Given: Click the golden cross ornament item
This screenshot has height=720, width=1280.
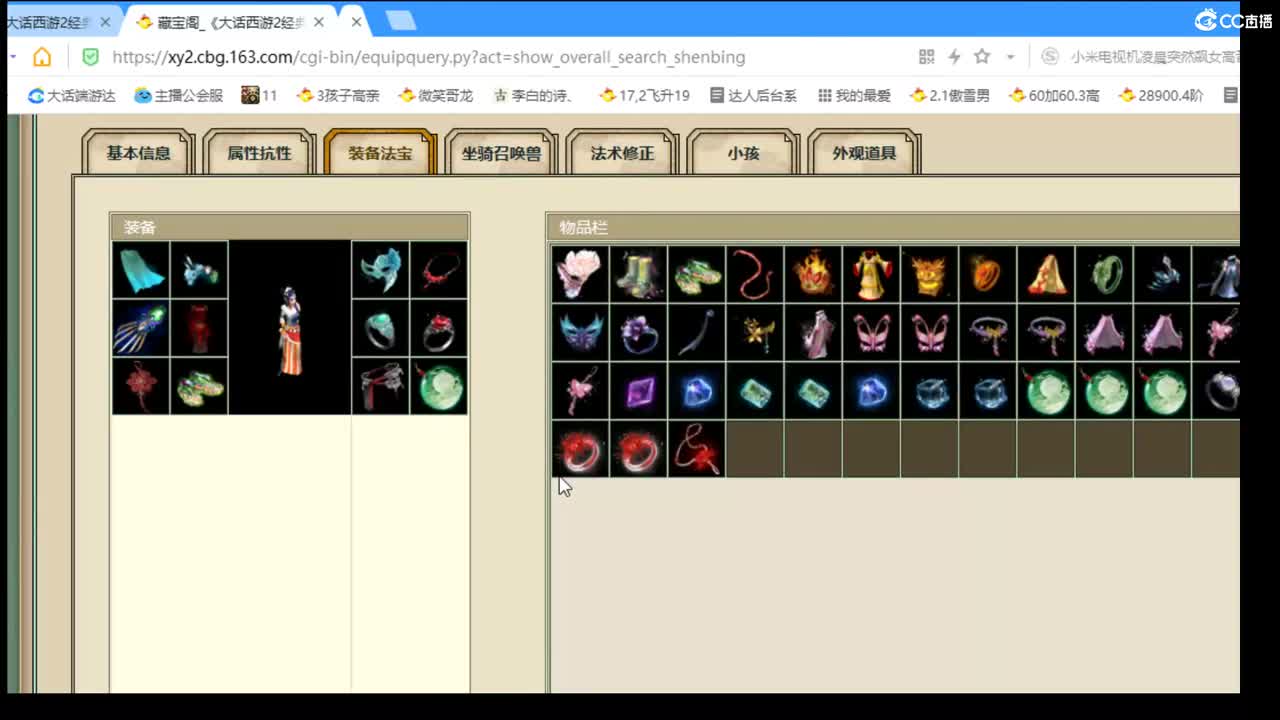Looking at the screenshot, I should (755, 332).
